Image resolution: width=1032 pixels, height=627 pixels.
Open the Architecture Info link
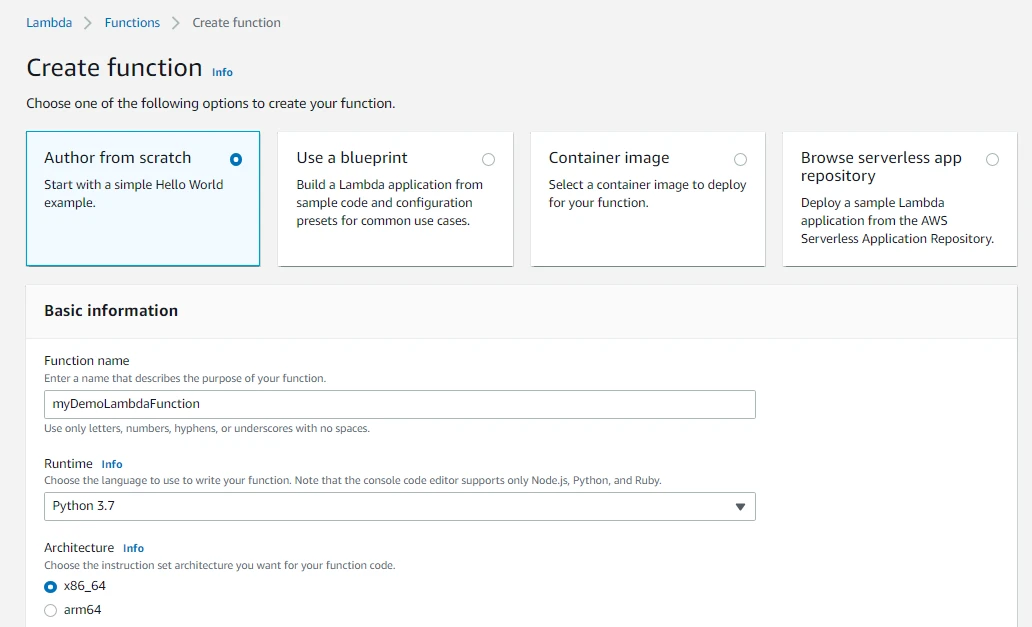click(x=133, y=548)
